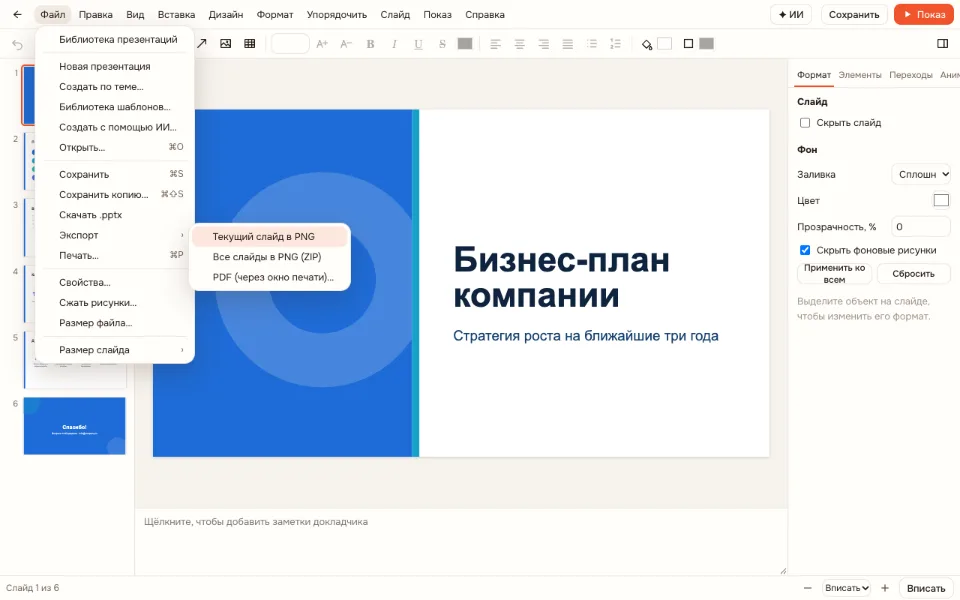This screenshot has height=600, width=960.
Task: Click the fill bucket icon
Action: (647, 44)
